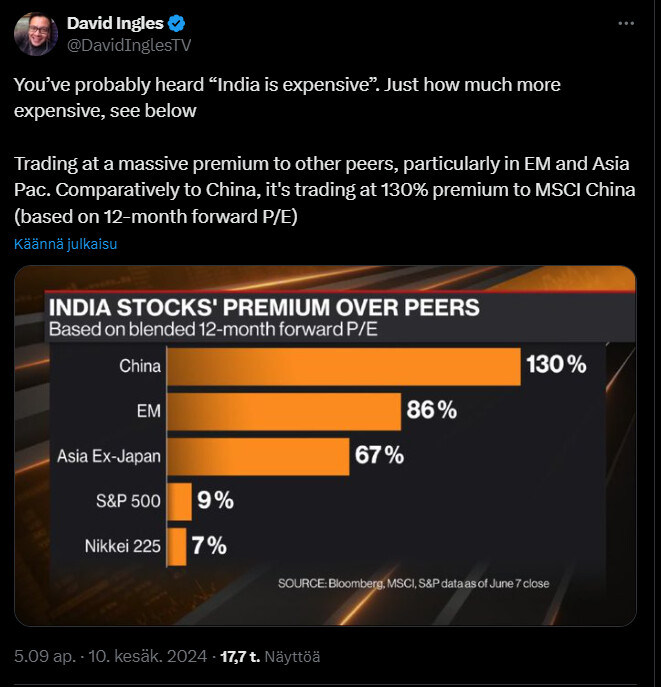Click the Nikkei 225 bar
Screen dimensions: 661x687
[x=177, y=546]
